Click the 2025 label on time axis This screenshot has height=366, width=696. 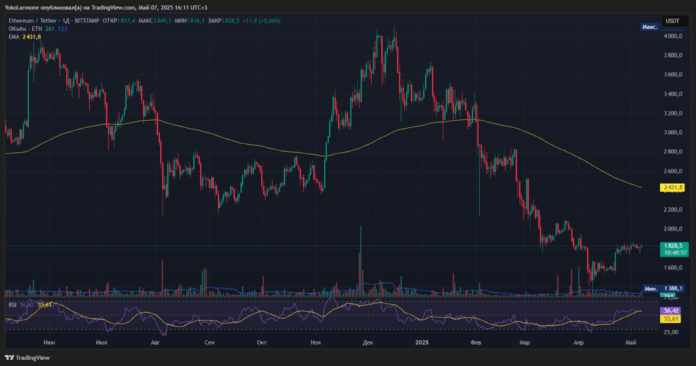click(422, 342)
